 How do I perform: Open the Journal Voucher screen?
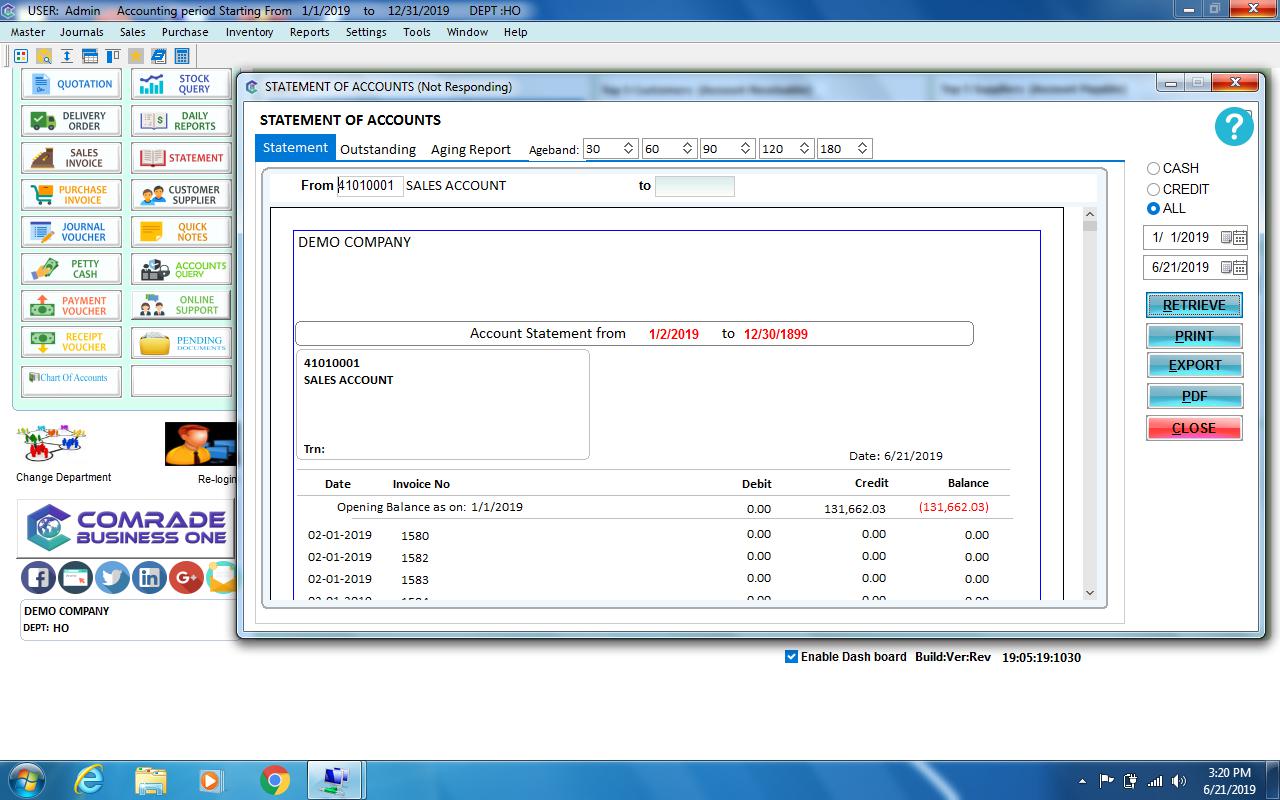coord(71,231)
